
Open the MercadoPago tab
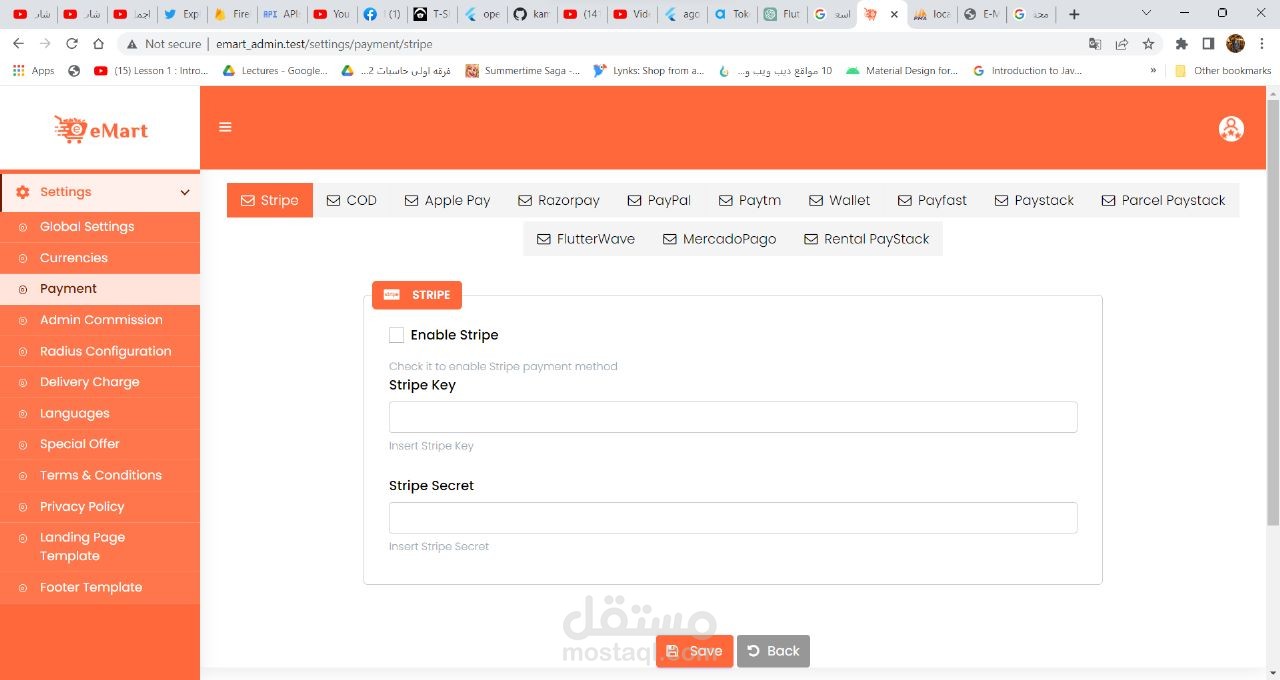pyautogui.click(x=720, y=239)
